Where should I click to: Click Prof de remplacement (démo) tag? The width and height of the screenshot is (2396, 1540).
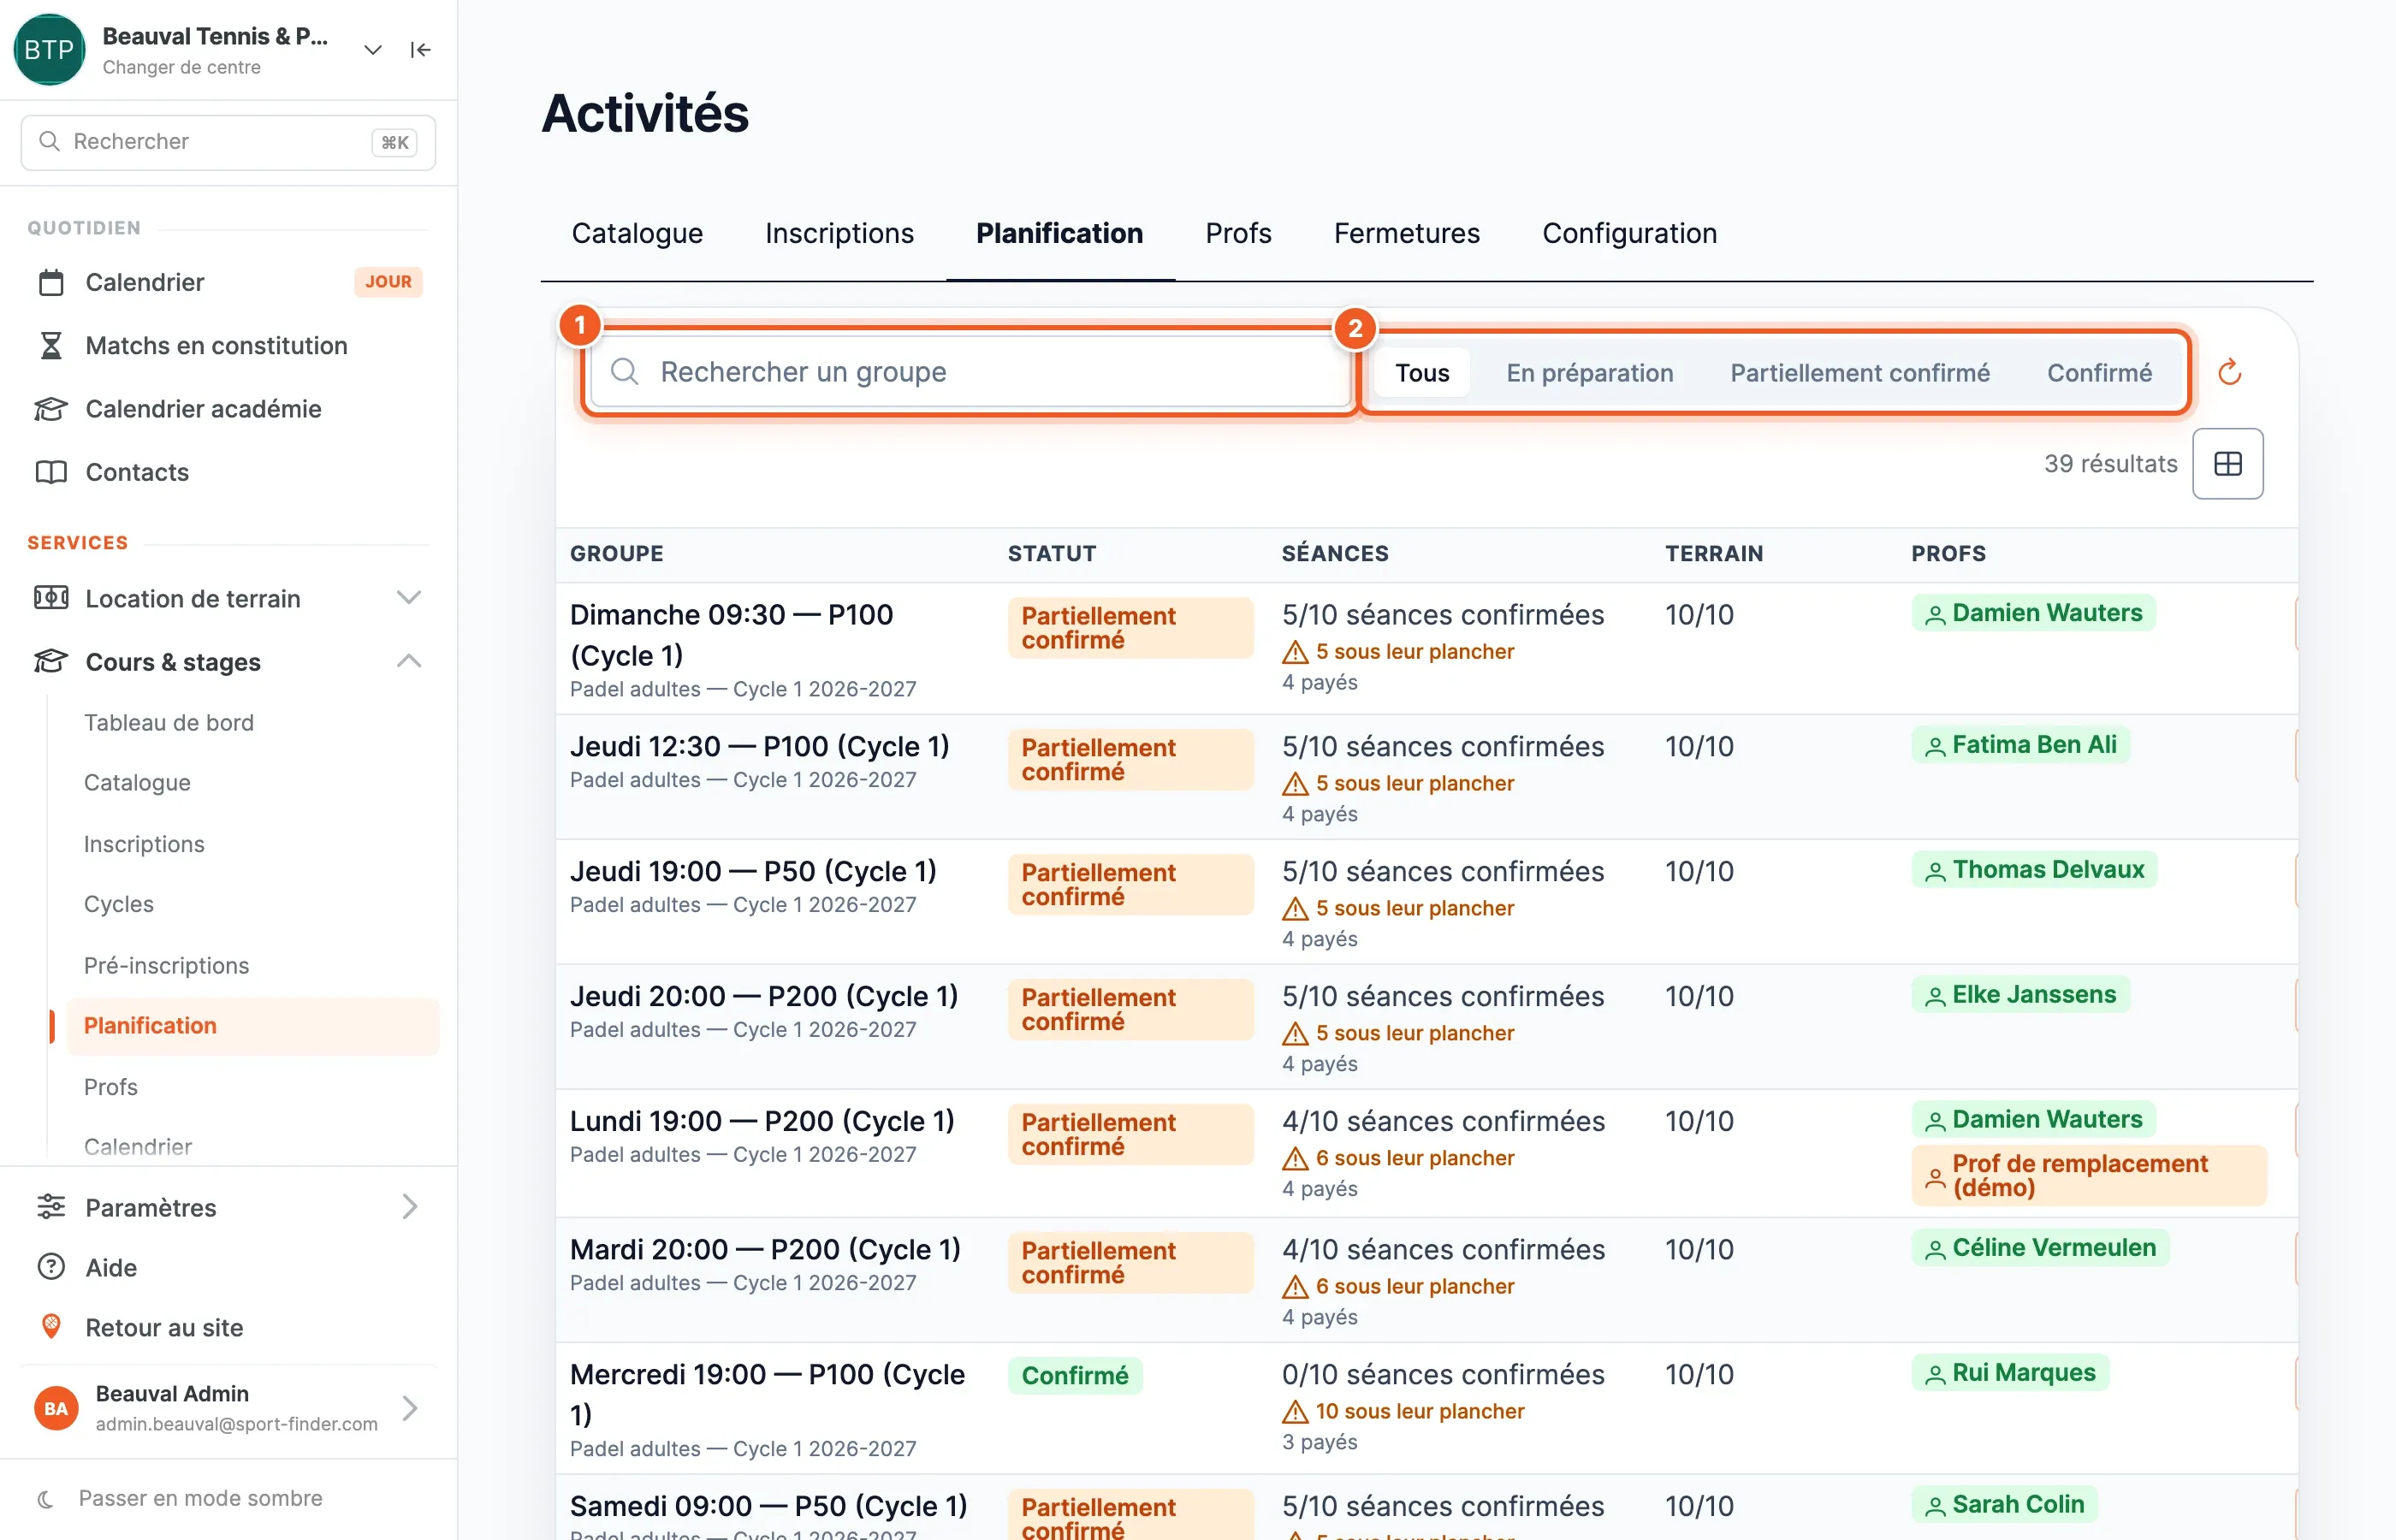pyautogui.click(x=2088, y=1175)
